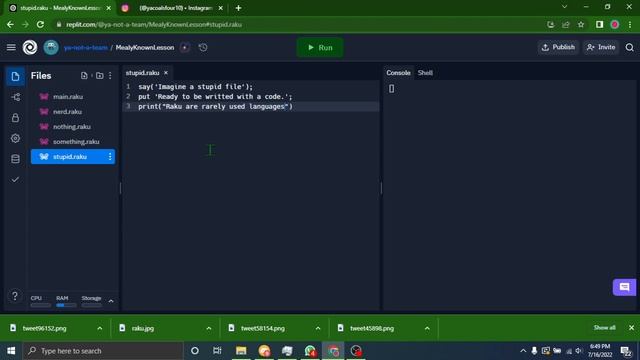Expand tweet96152.png download options
The height and width of the screenshot is (360, 640).
tap(100, 328)
